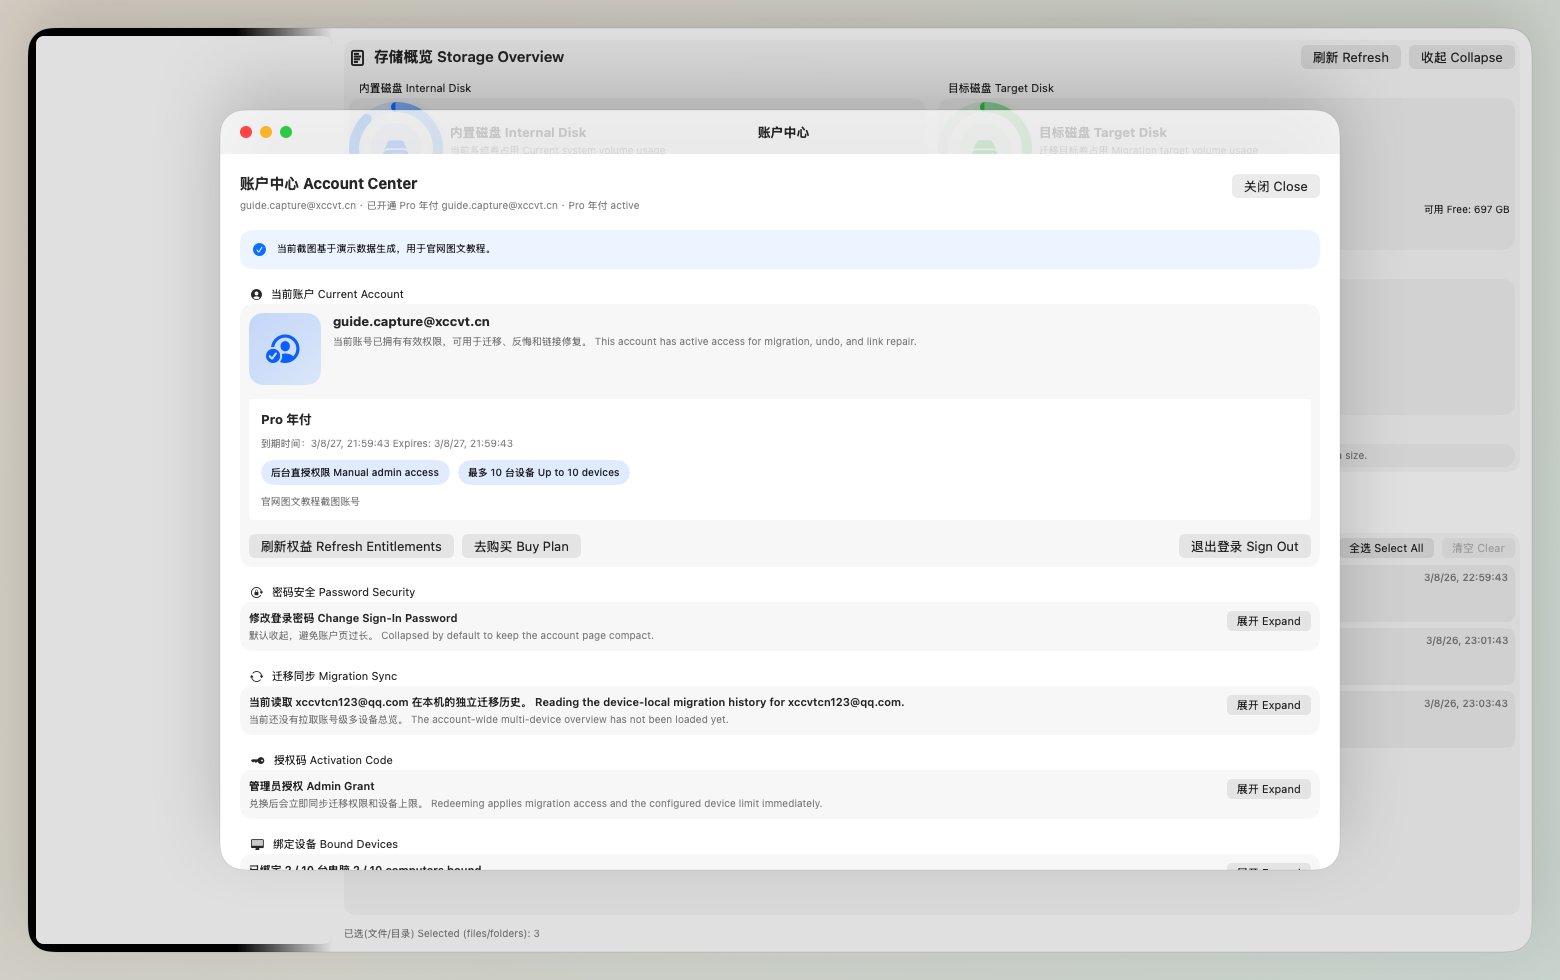Click Refresh Entitlements button
The width and height of the screenshot is (1560, 980).
(351, 547)
